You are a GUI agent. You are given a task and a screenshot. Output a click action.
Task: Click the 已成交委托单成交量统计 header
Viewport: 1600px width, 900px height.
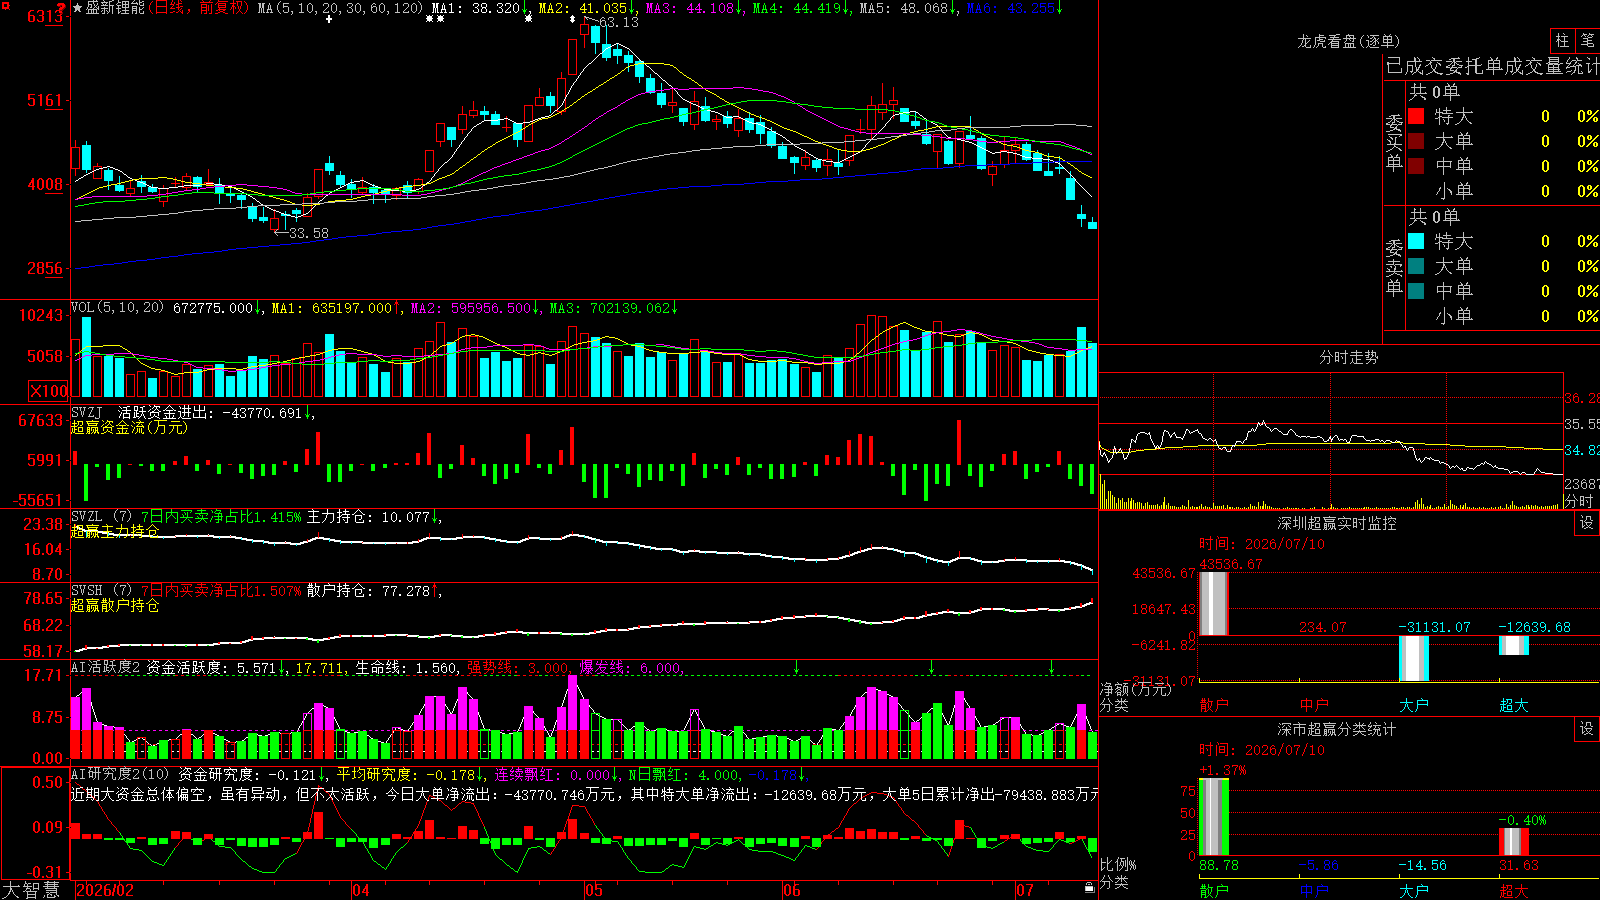tap(1492, 66)
